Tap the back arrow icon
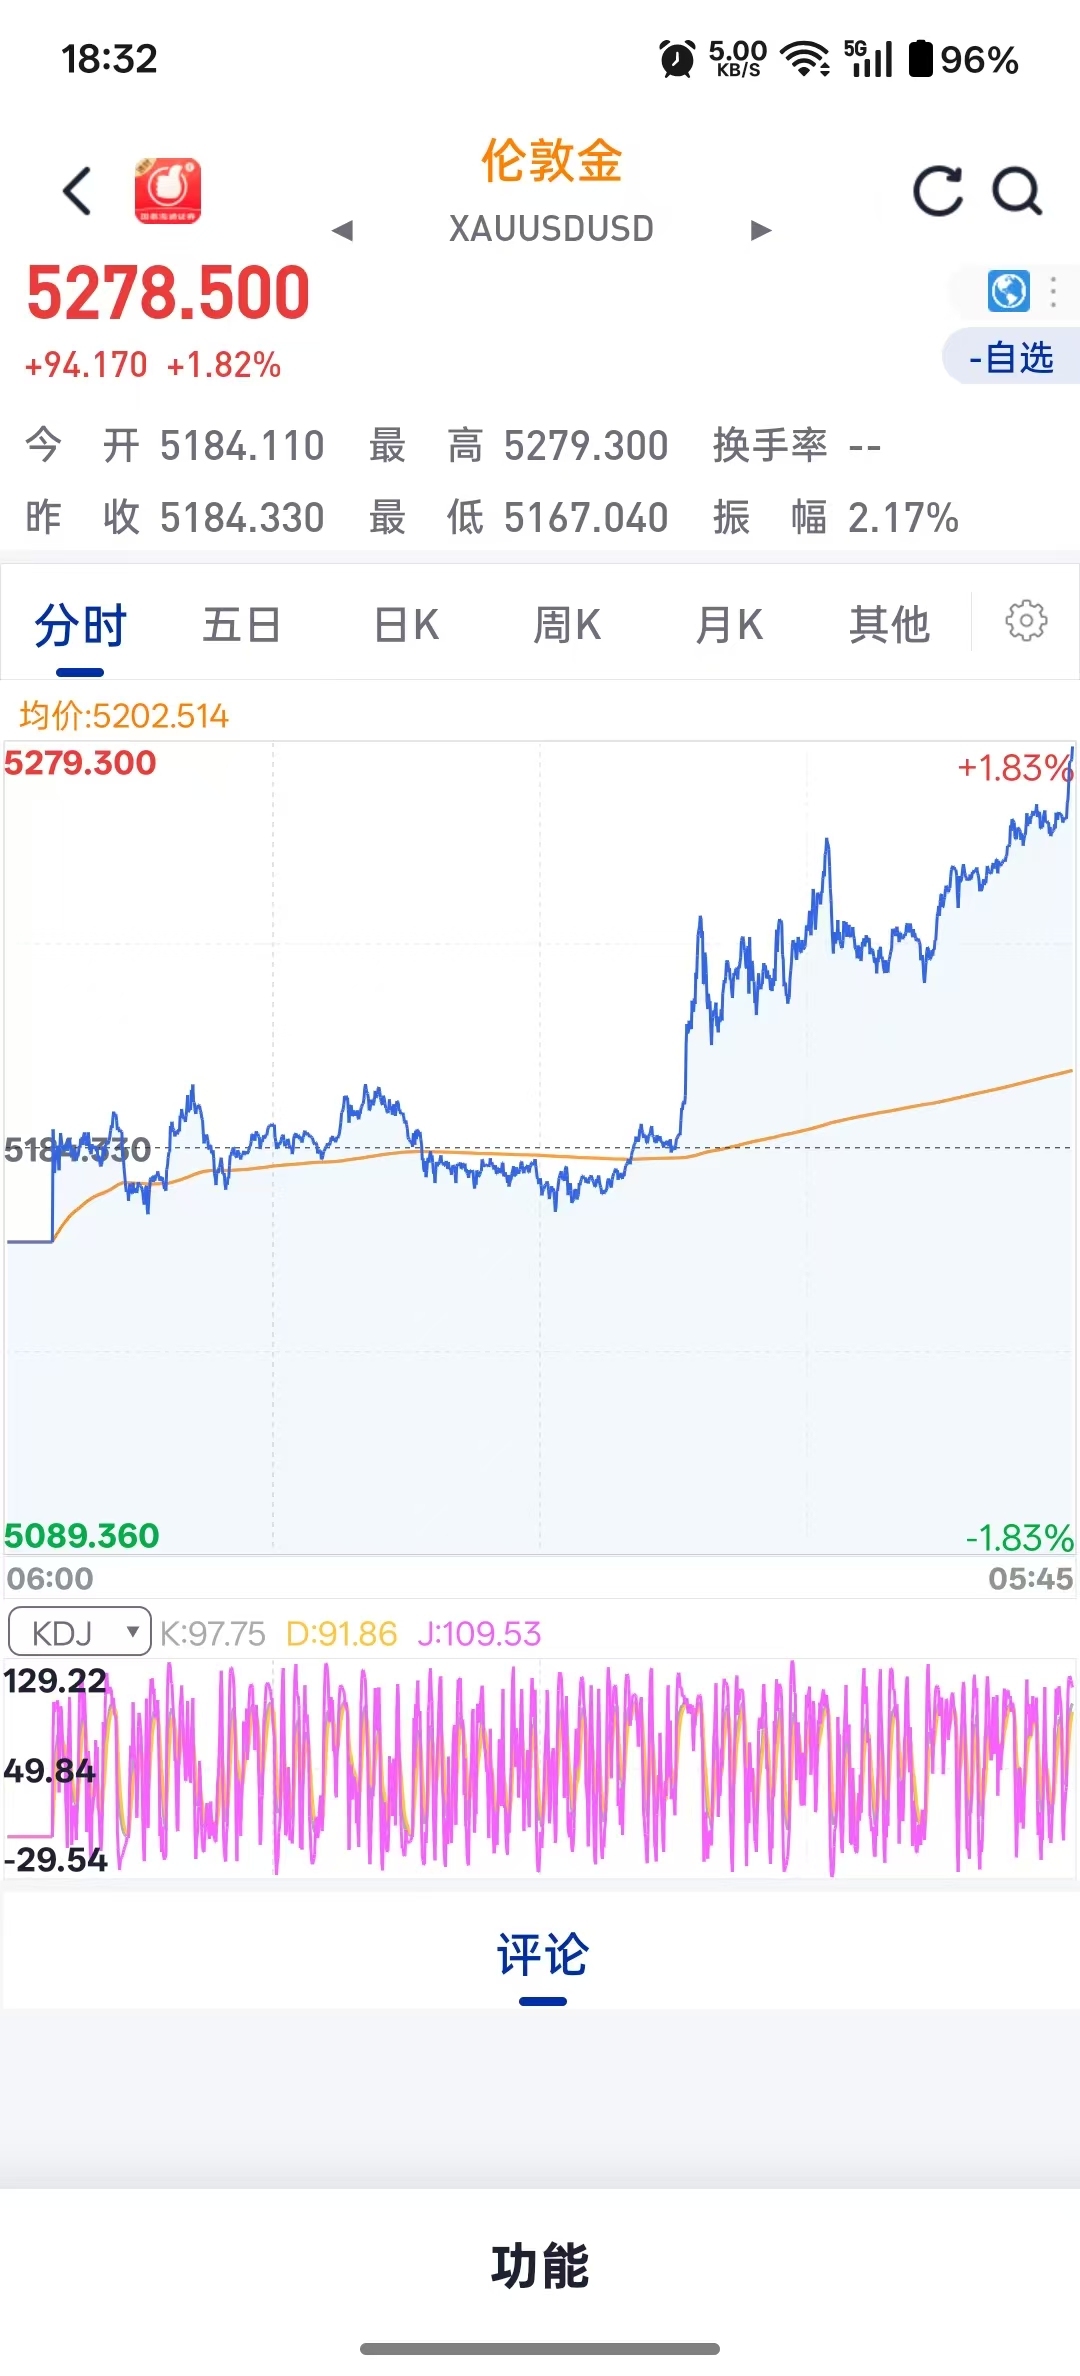This screenshot has height=2376, width=1080. 77,191
